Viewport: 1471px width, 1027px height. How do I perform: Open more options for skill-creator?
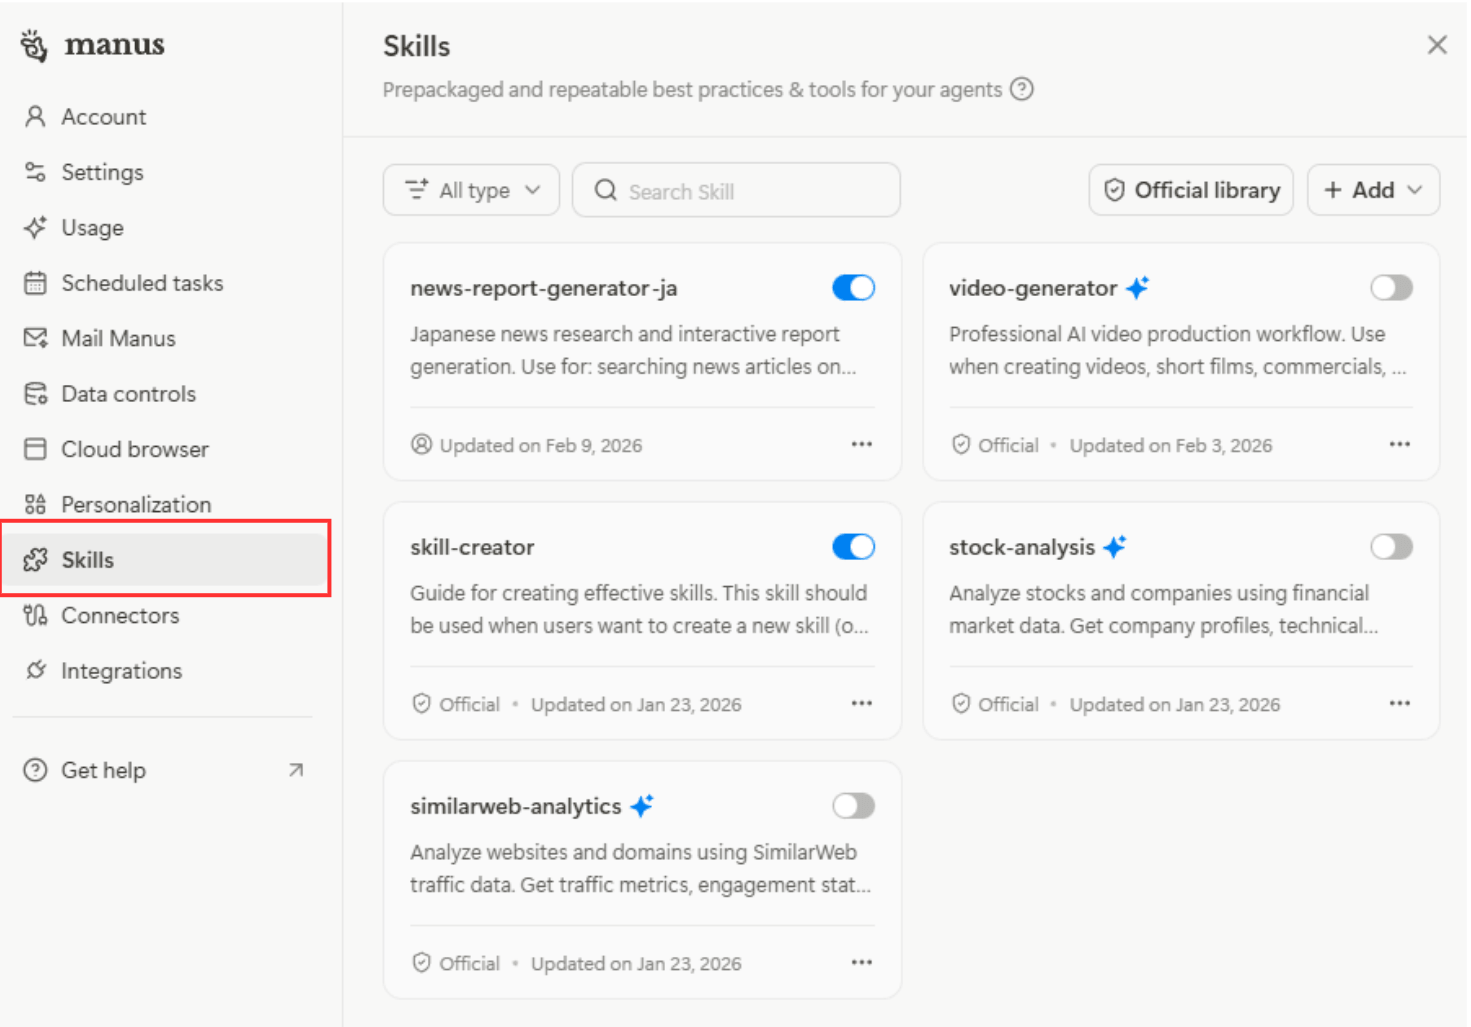point(861,703)
